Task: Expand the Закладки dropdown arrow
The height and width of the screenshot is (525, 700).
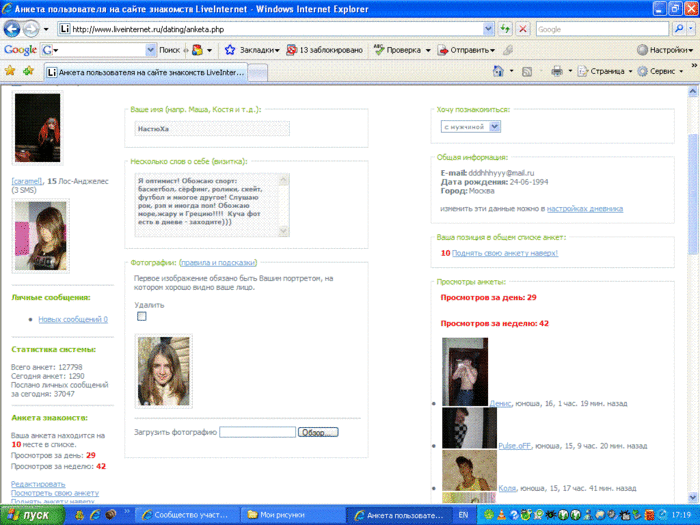Action: (277, 50)
